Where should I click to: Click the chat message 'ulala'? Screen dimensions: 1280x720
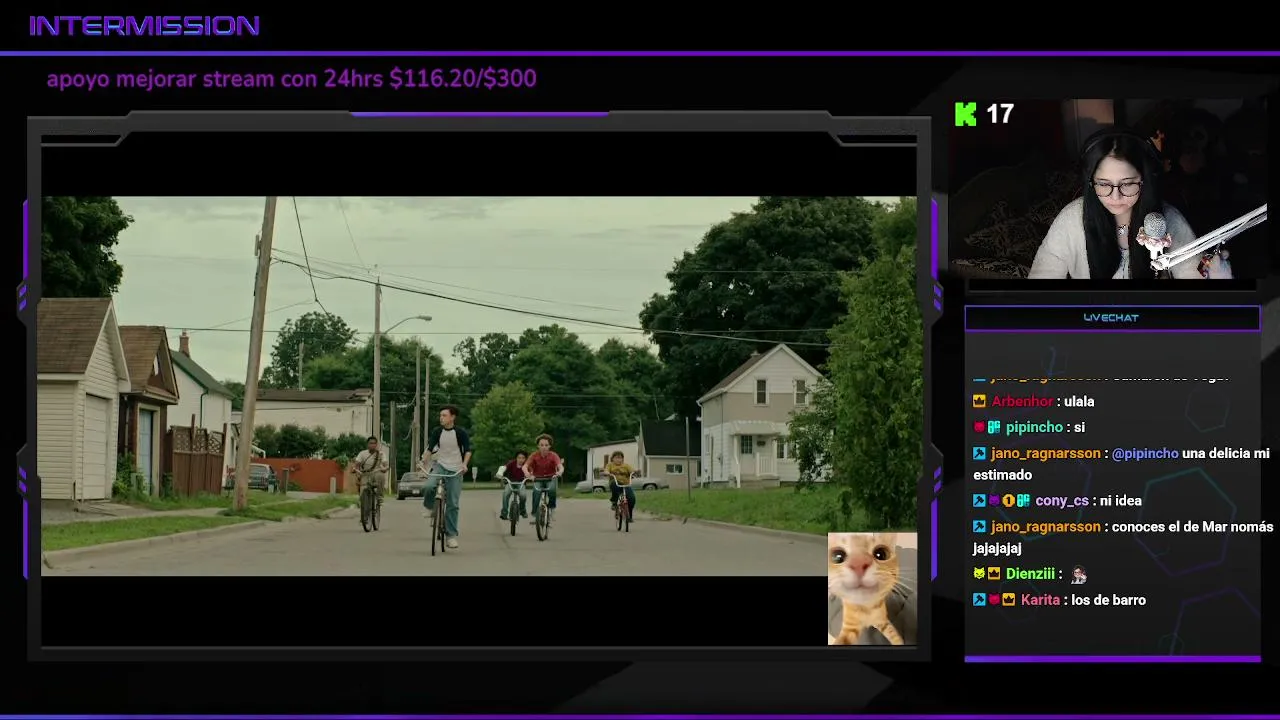(1080, 401)
